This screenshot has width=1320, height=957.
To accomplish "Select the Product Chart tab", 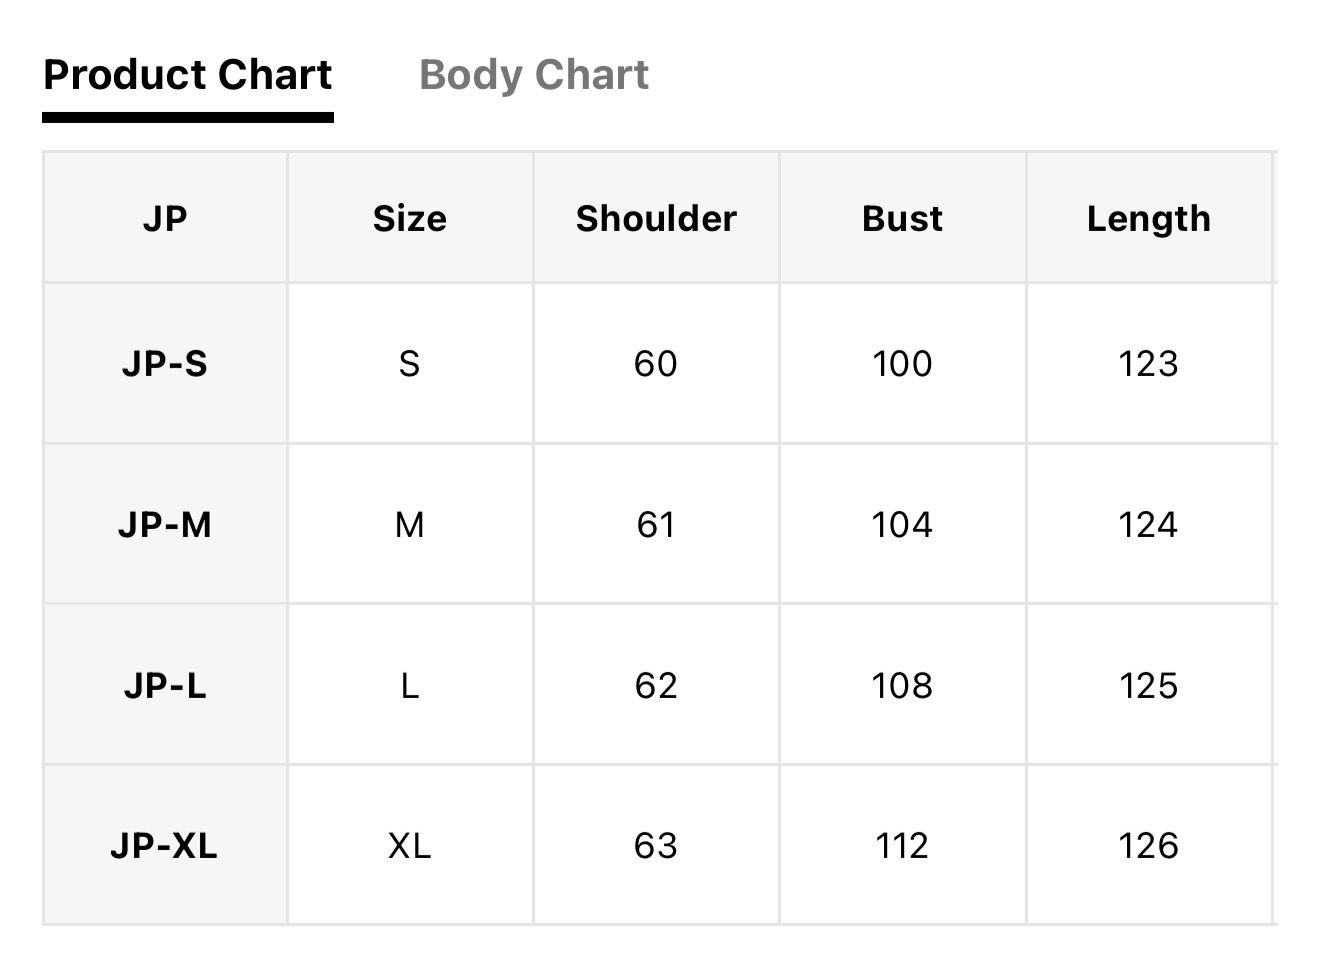I will pos(188,75).
